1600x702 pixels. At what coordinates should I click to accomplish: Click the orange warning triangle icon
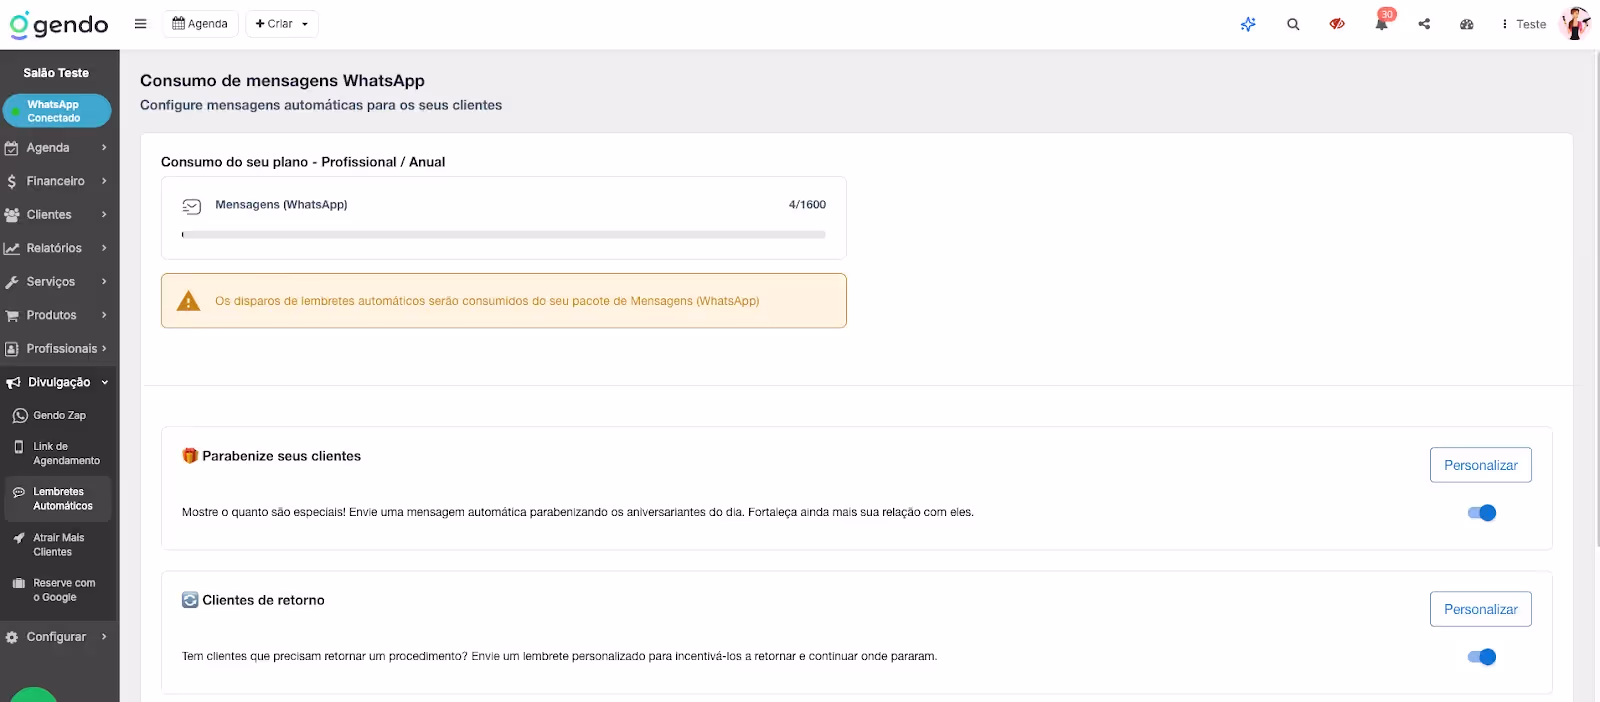coord(188,301)
